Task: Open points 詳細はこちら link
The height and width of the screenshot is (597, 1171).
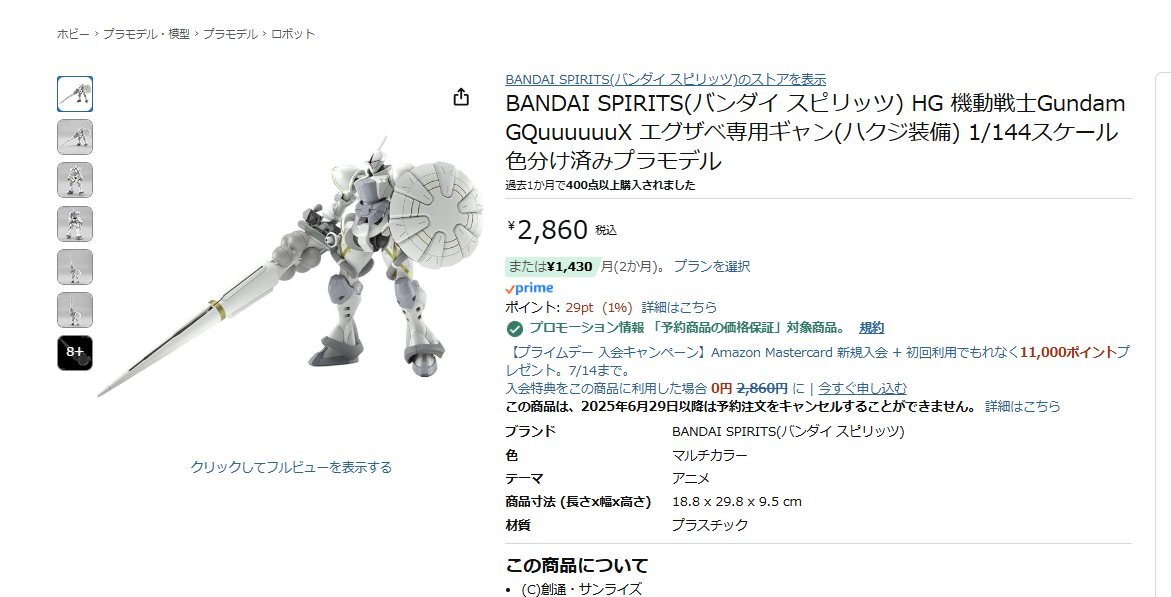Action: (x=679, y=307)
